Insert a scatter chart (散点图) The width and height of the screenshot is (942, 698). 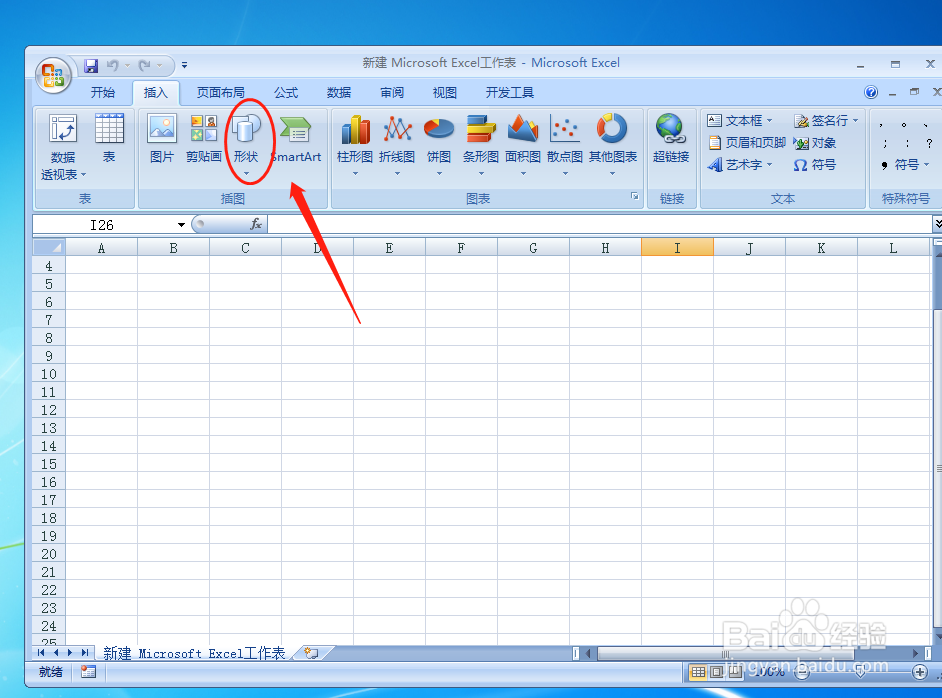tap(565, 144)
